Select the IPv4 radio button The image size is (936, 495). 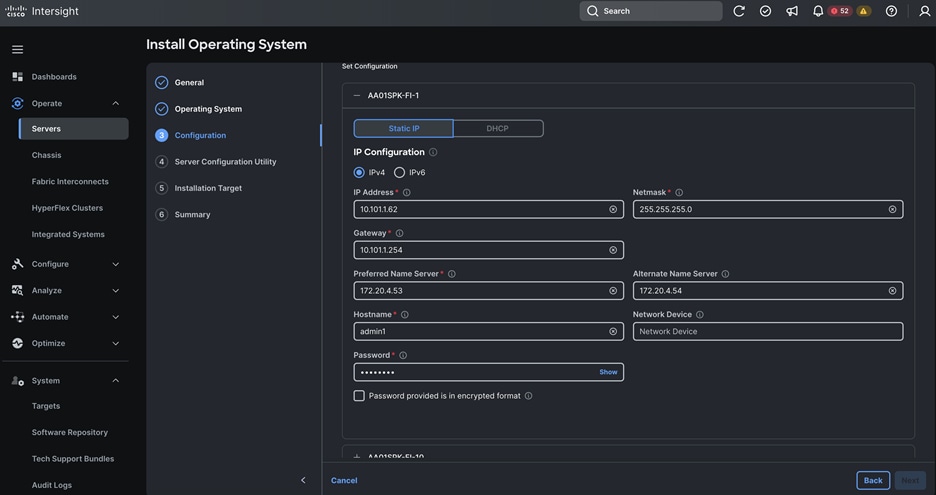pyautogui.click(x=359, y=172)
